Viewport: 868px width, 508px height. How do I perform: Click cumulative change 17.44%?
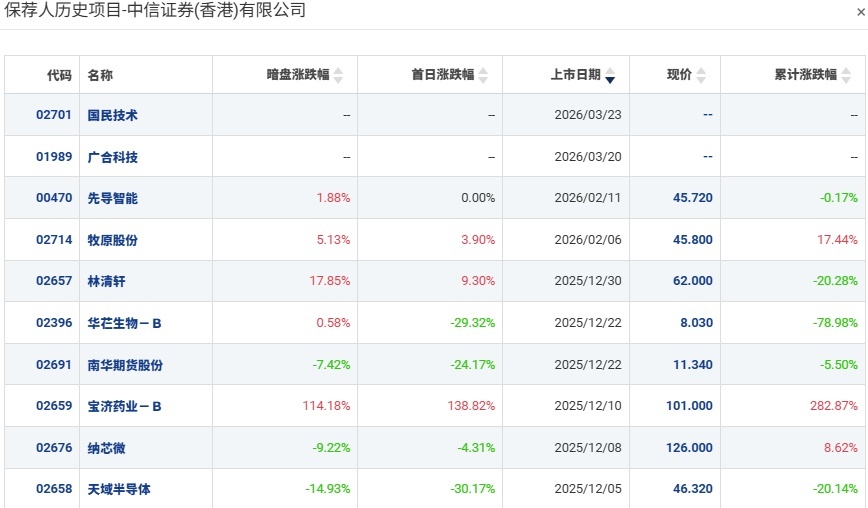click(x=838, y=240)
